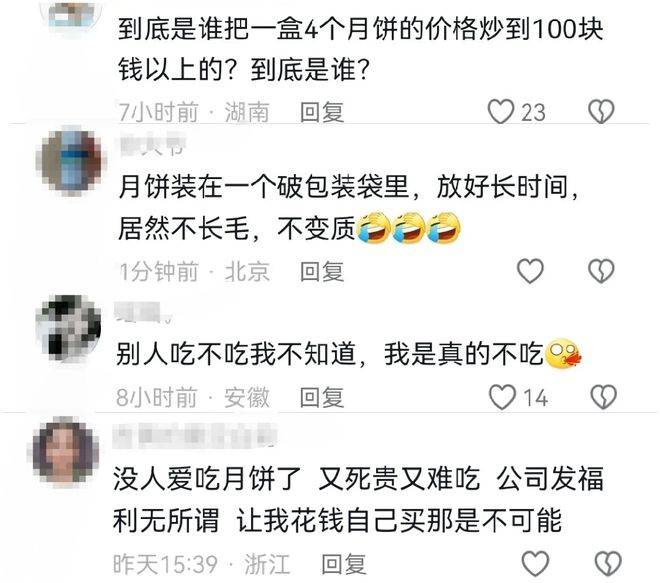
Task: Like the Anhui comment with 14 likes
Action: pyautogui.click(x=502, y=397)
